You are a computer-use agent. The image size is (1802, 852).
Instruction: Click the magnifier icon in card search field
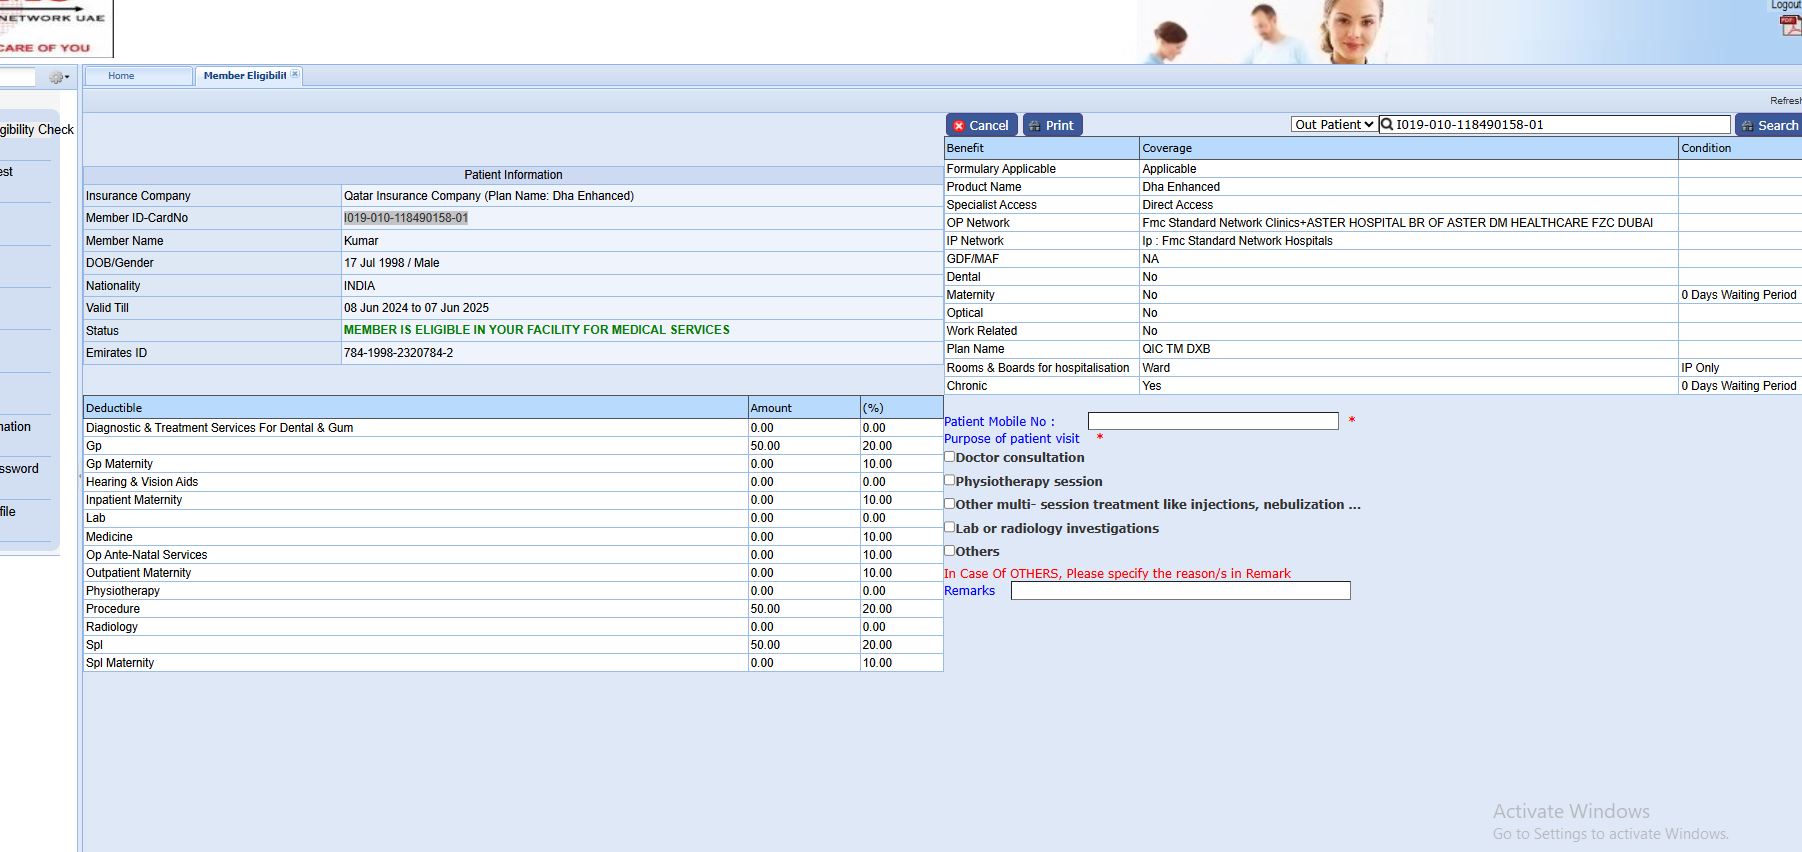[x=1387, y=125]
